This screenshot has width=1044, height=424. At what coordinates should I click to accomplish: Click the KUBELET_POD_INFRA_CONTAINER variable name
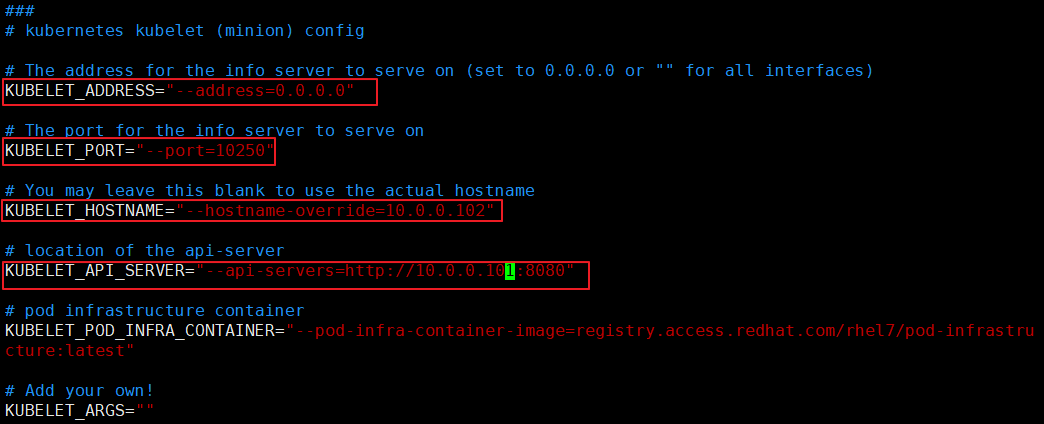click(138, 331)
